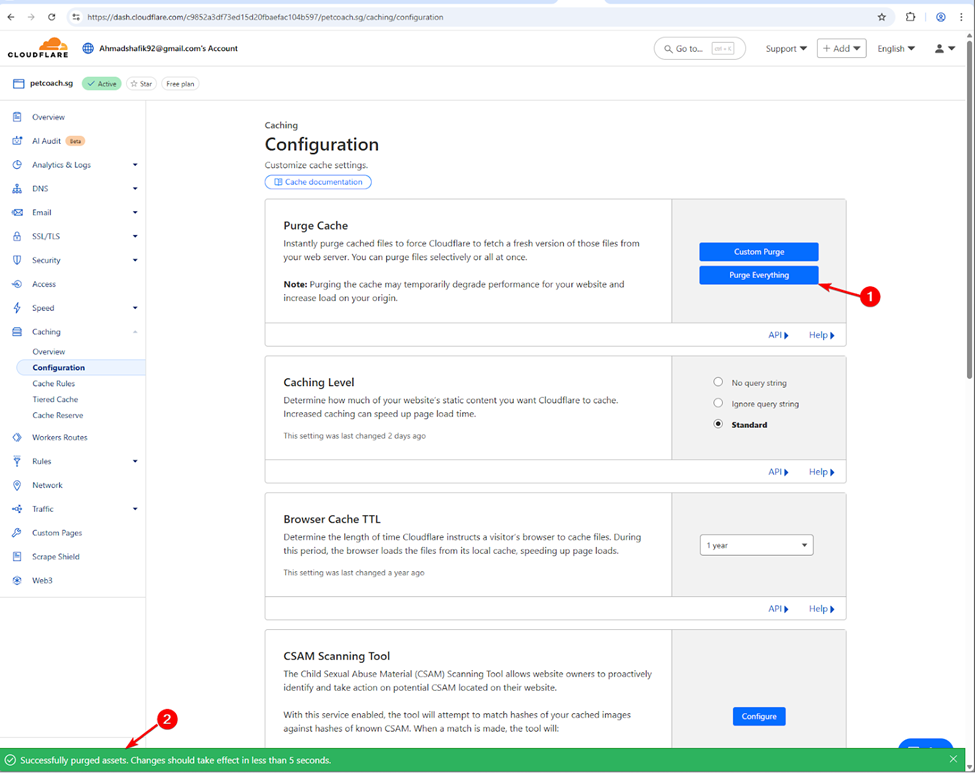Click the SSL/TLS lock icon

(17, 236)
